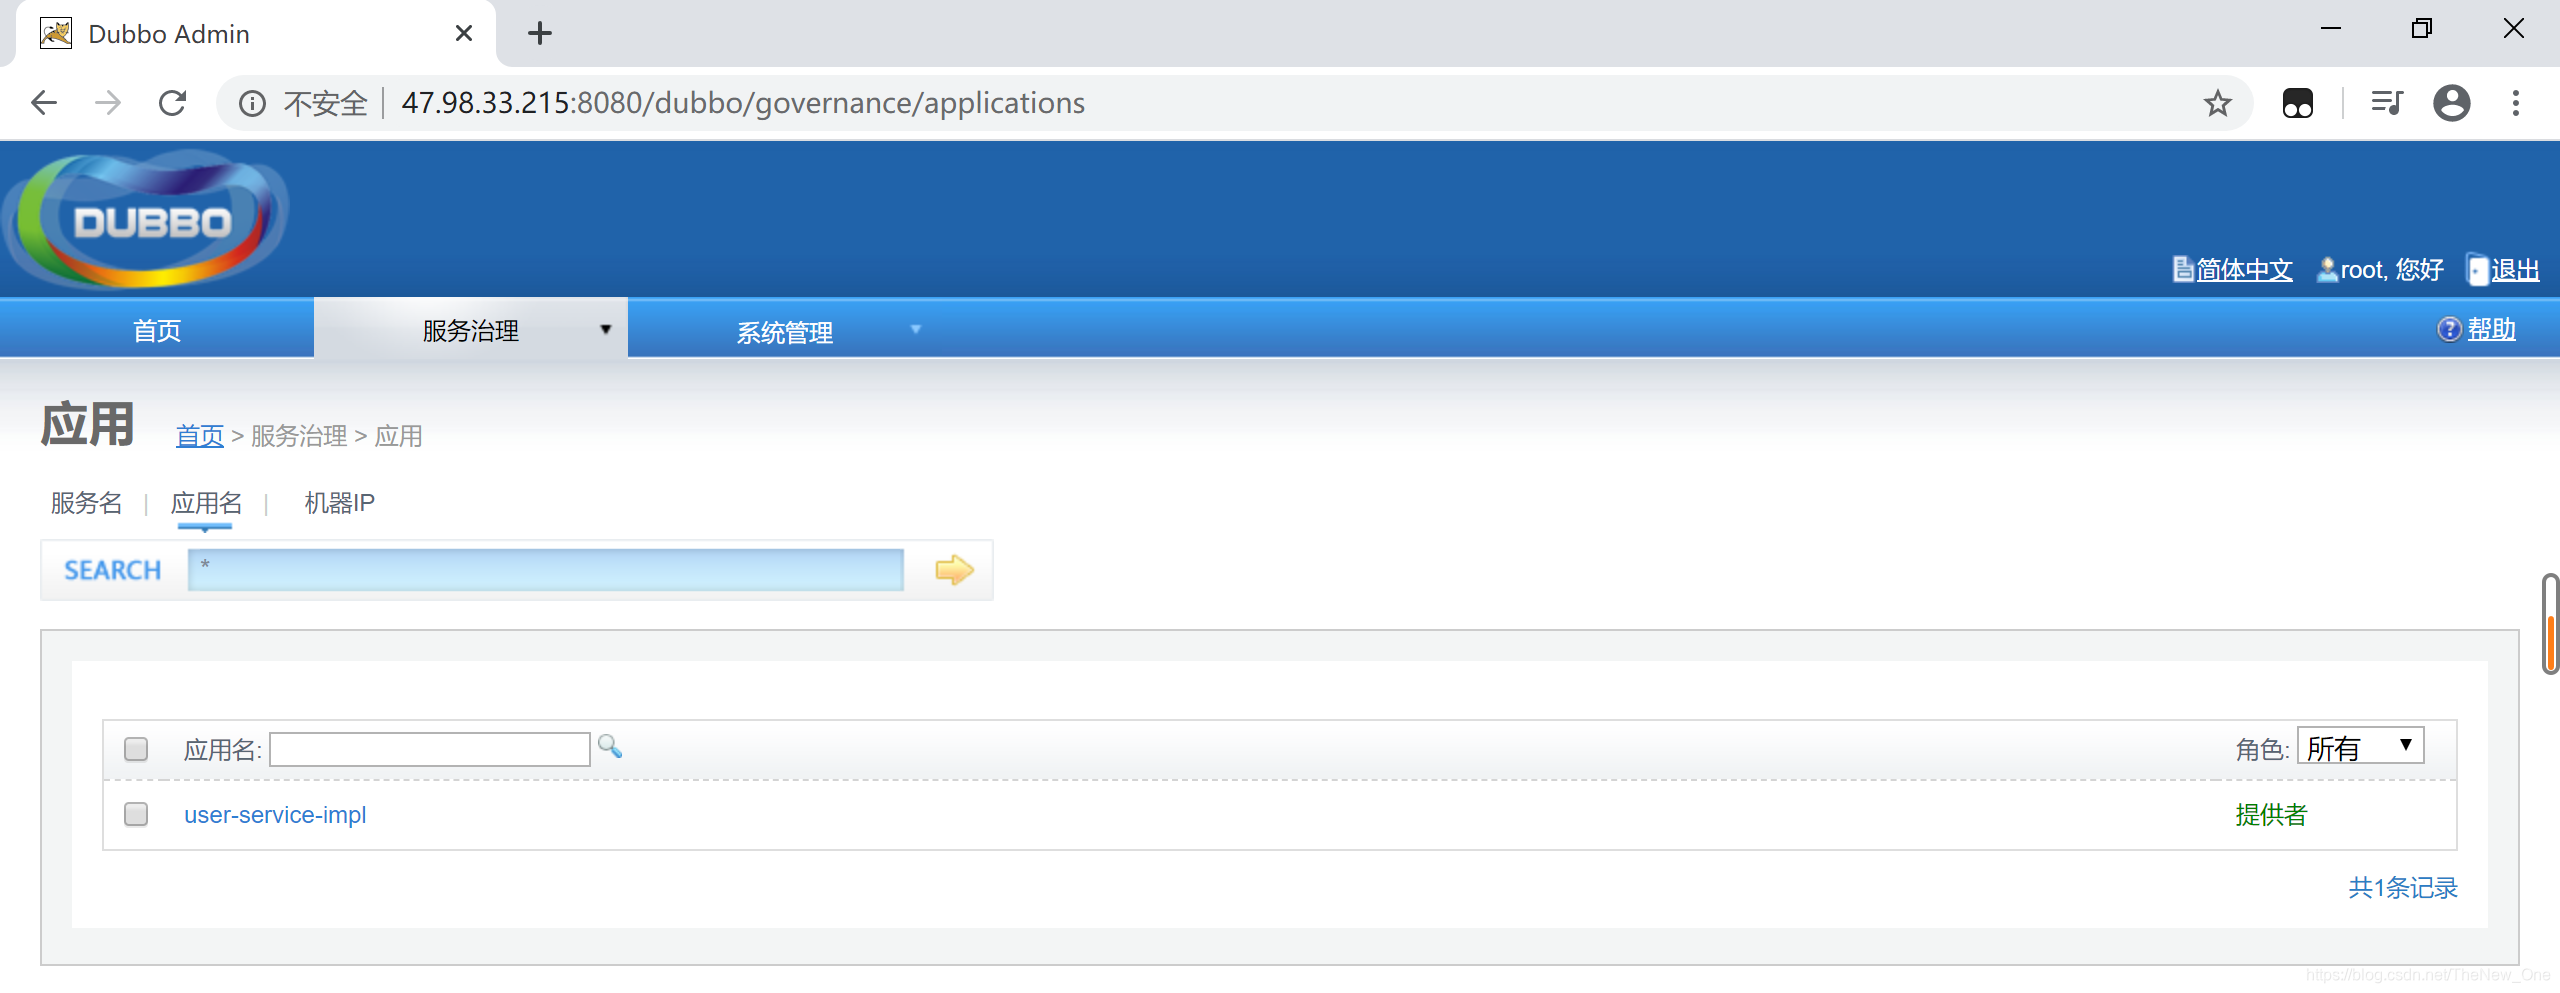Open the 服务治理 menu
Screen dimensions: 2560x993
click(x=471, y=330)
